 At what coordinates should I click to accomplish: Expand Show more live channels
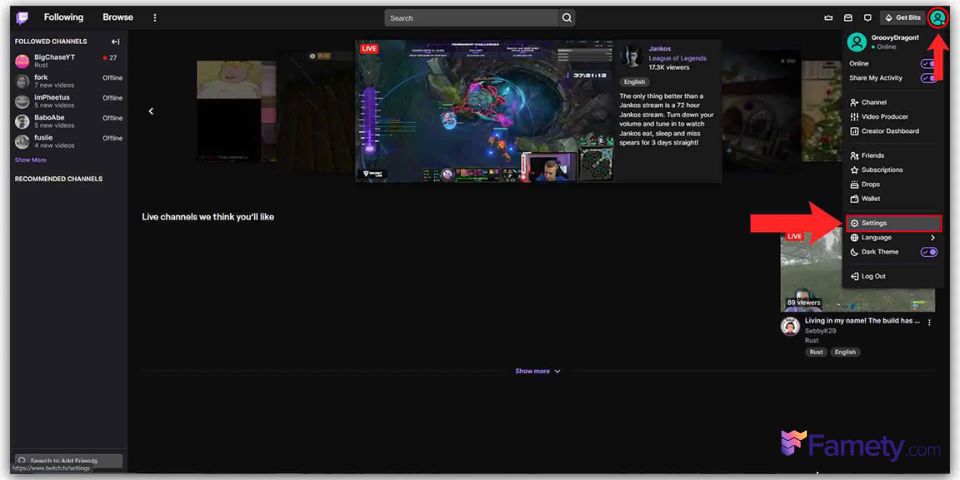click(x=538, y=371)
